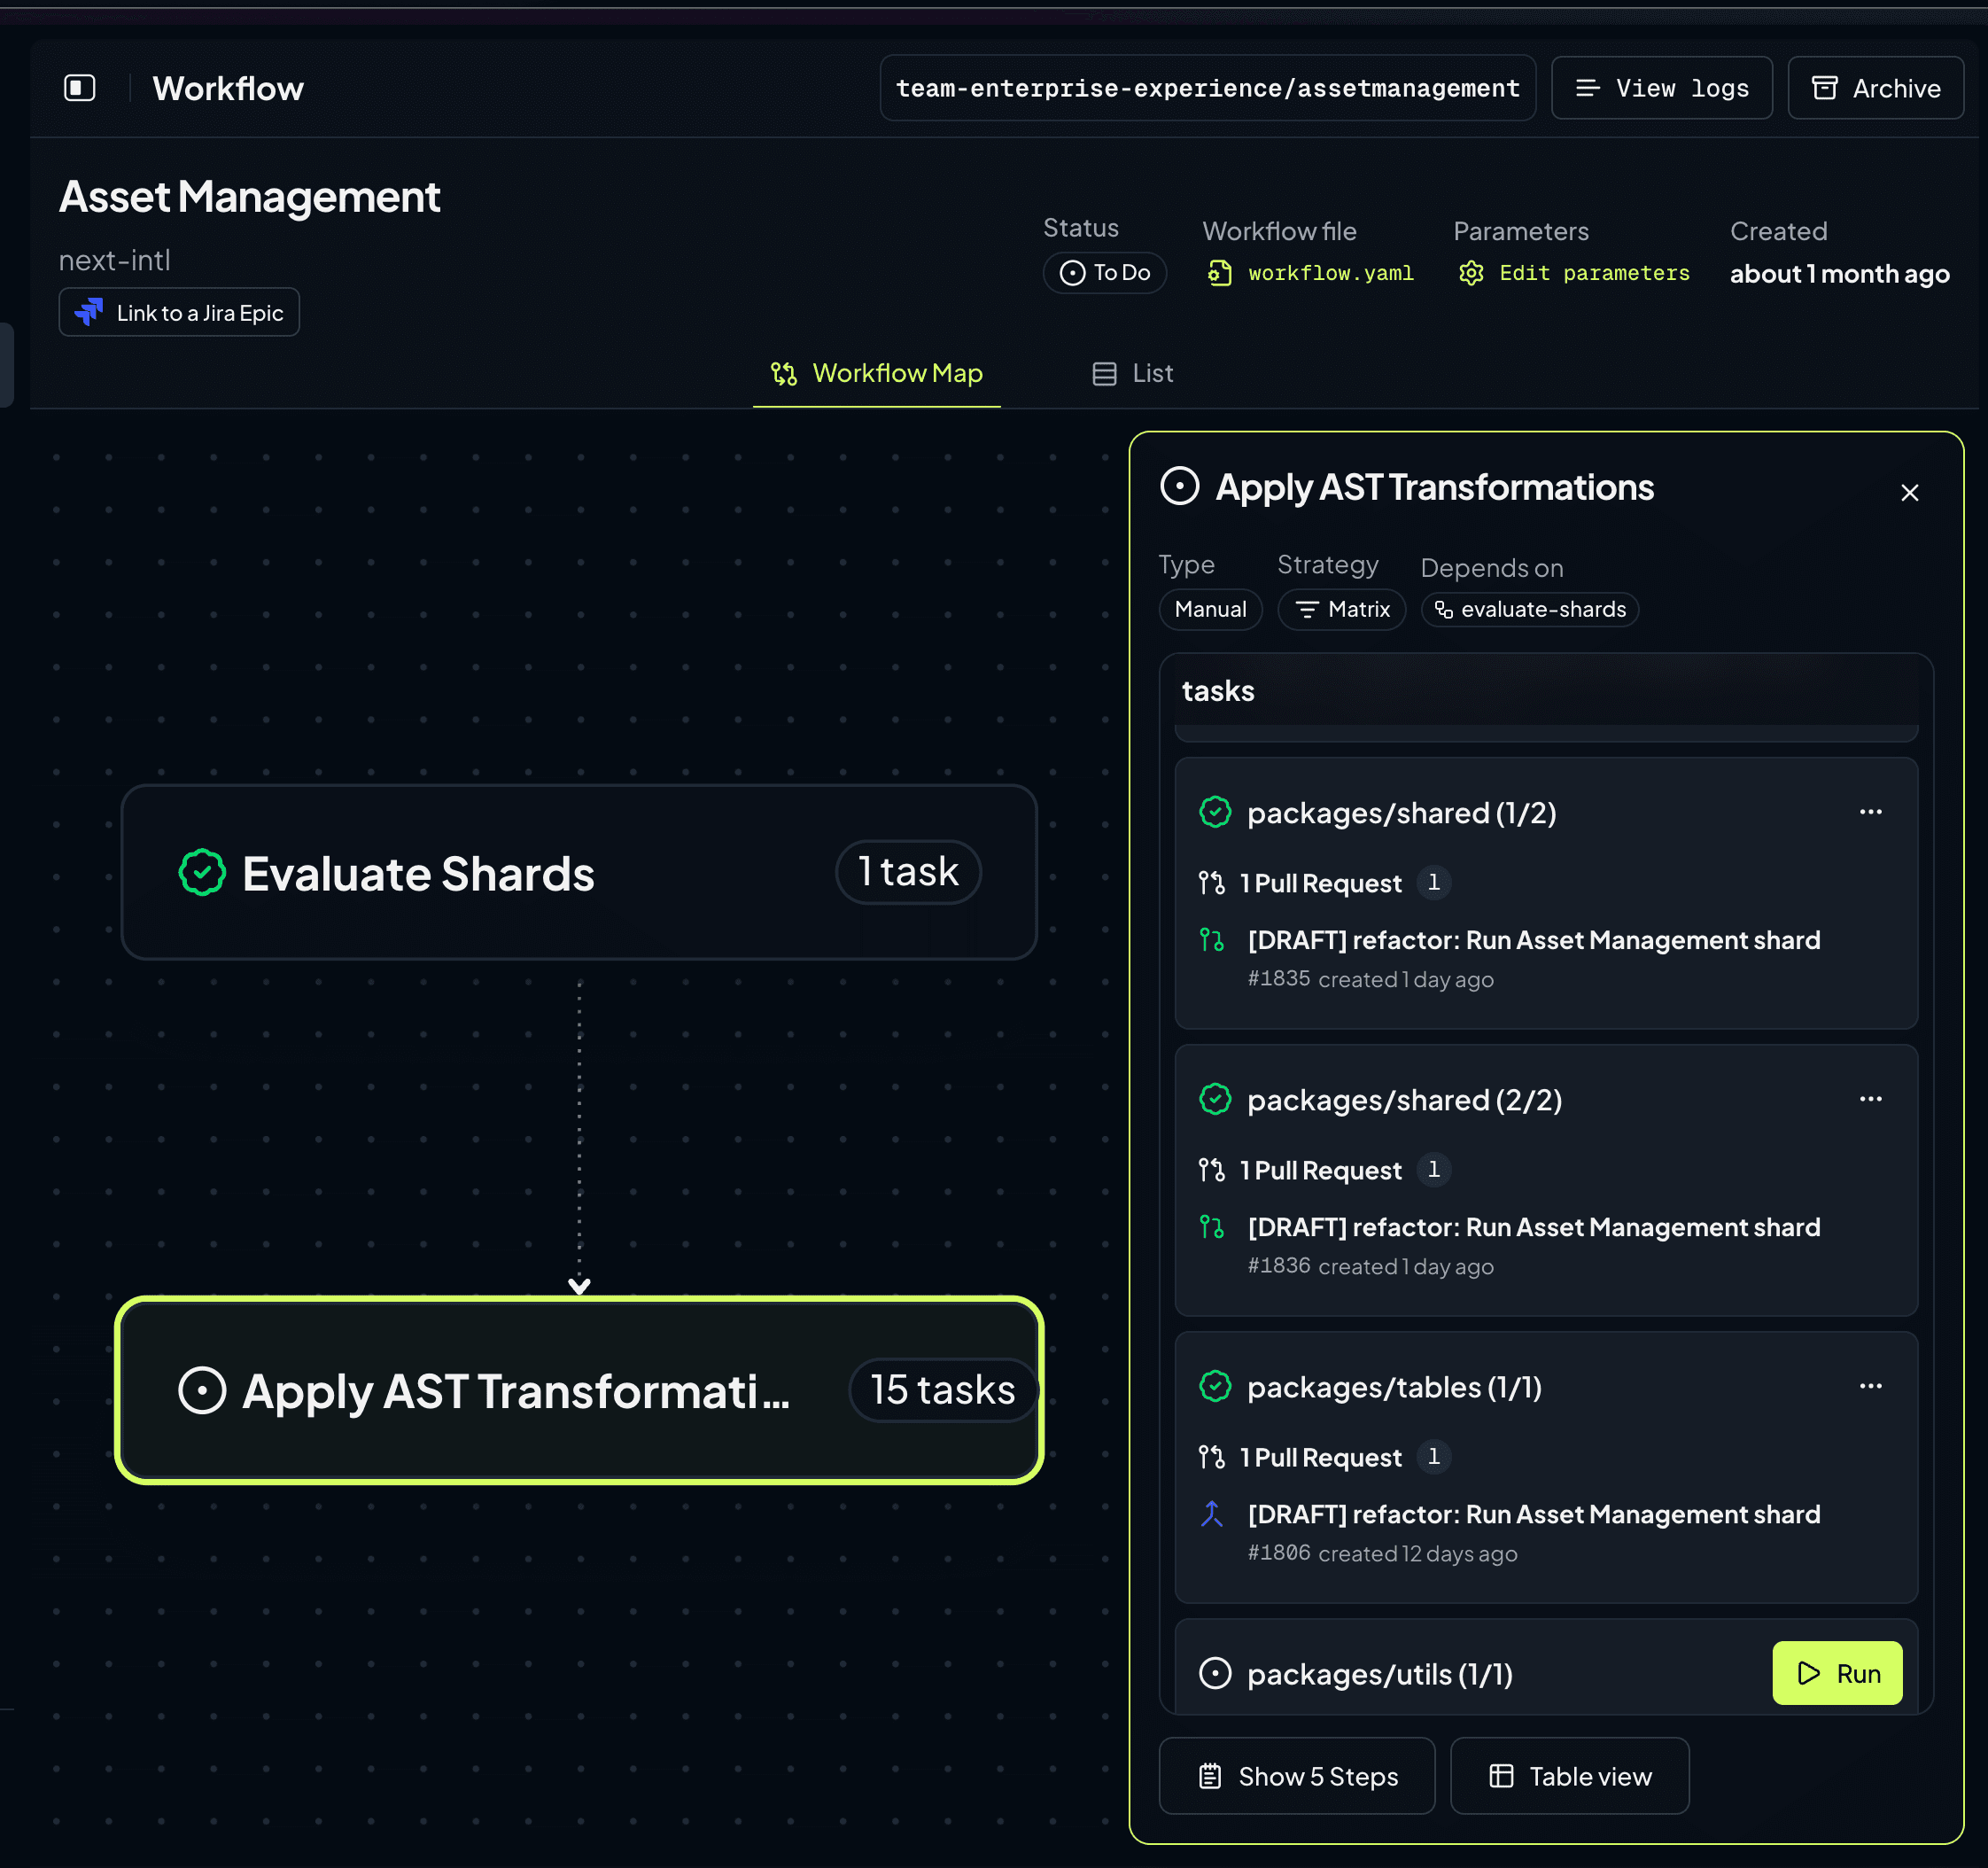The width and height of the screenshot is (1988, 1868).
Task: Toggle the sidebar panel icon
Action: (80, 88)
